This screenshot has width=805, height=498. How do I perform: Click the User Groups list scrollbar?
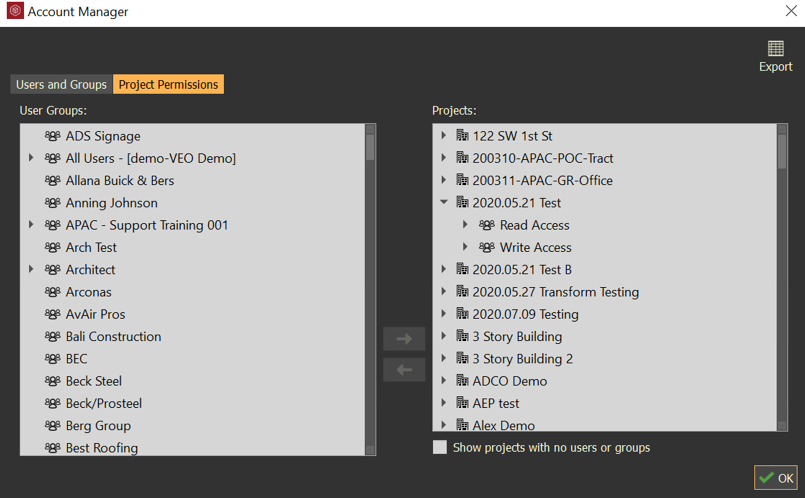[x=370, y=290]
